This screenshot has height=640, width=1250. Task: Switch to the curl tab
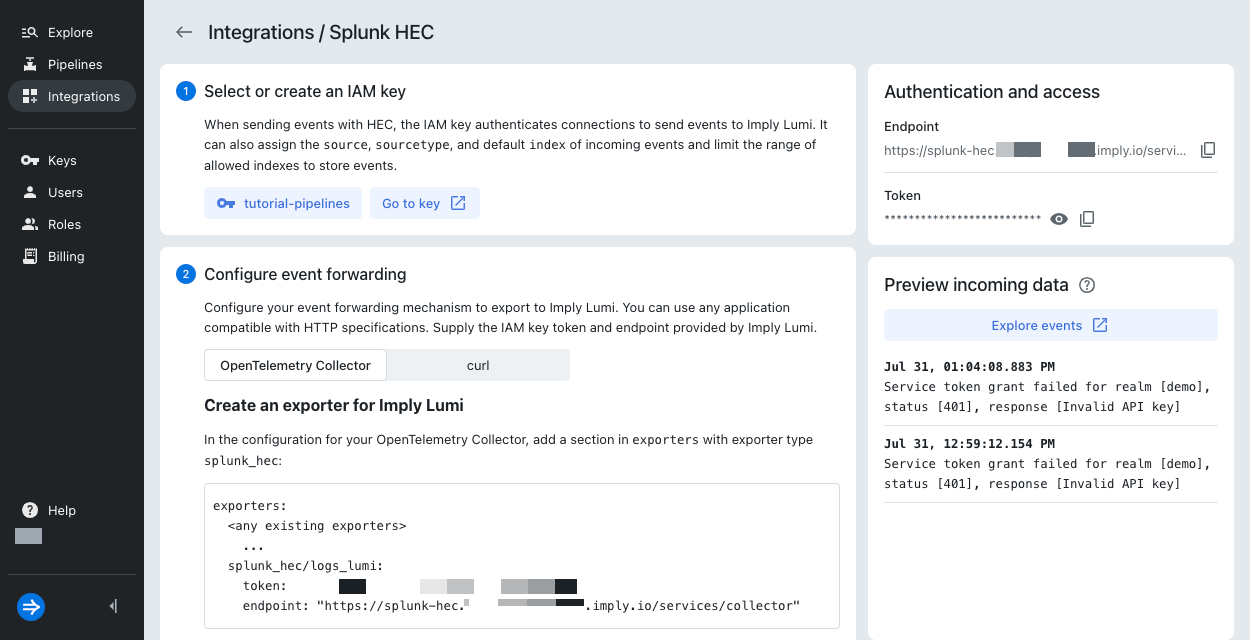point(478,365)
